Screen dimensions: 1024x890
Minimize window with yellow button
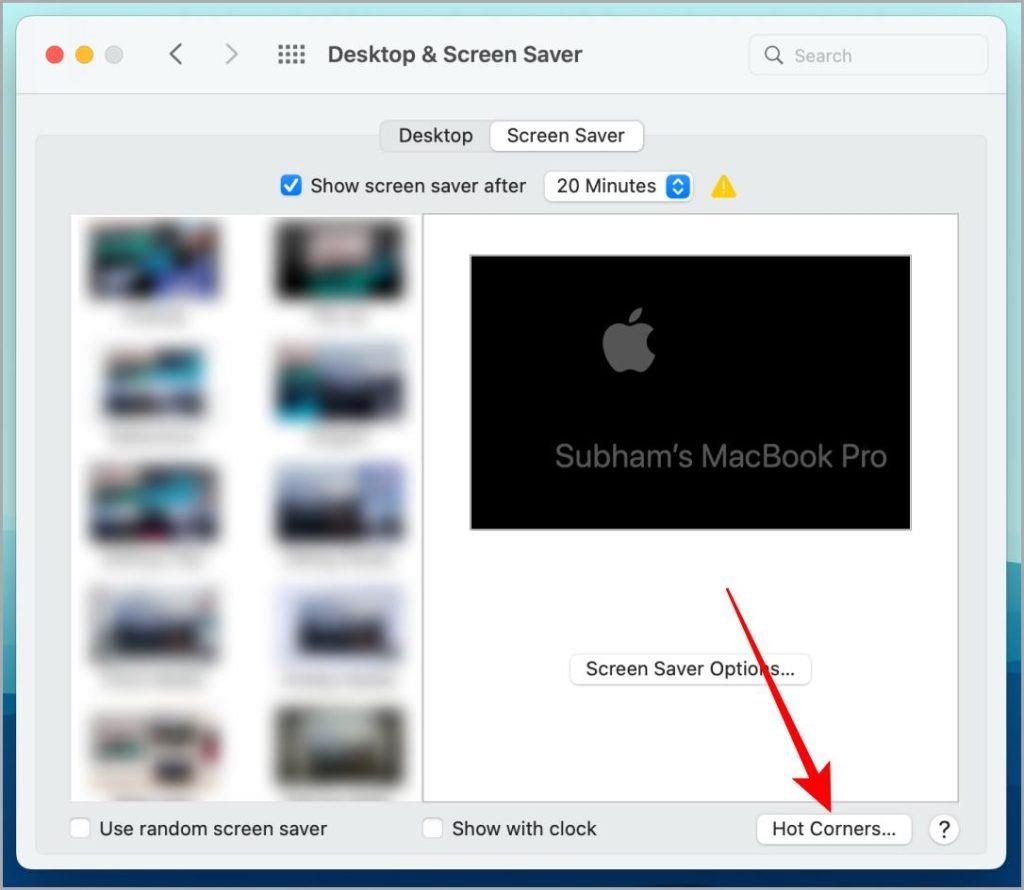[x=84, y=55]
